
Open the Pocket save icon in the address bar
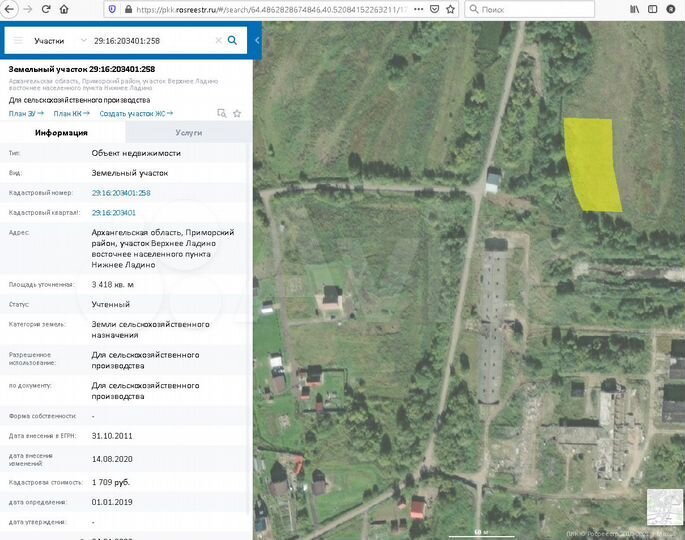coord(434,9)
